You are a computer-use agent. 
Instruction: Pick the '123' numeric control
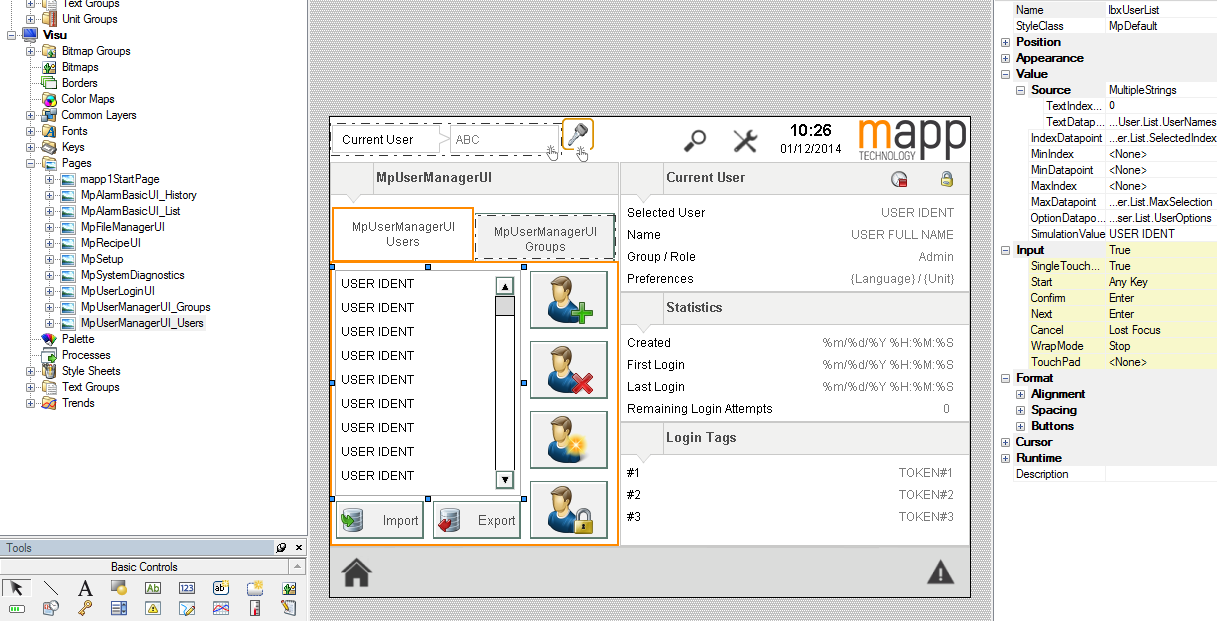[187, 588]
